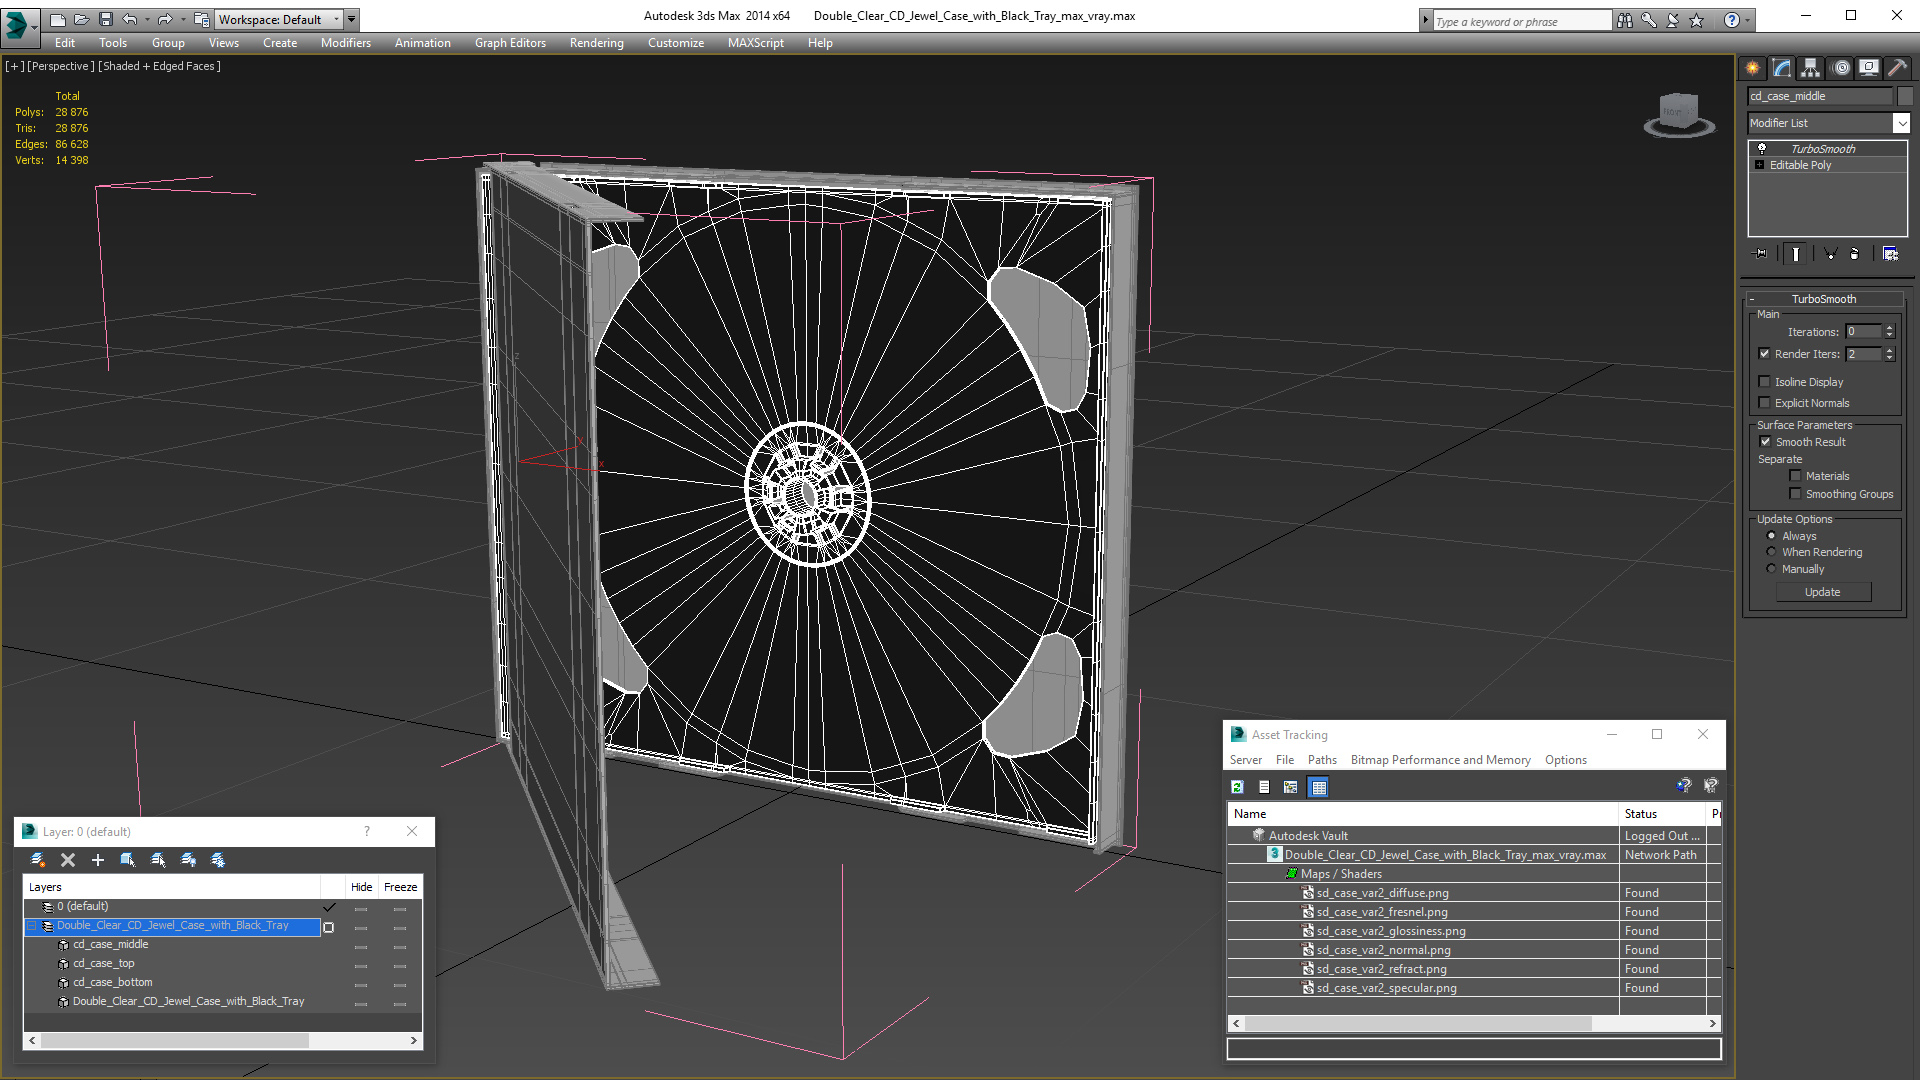Click Remove modifier from stack trash icon
This screenshot has width=1920, height=1080.
pos(1854,254)
